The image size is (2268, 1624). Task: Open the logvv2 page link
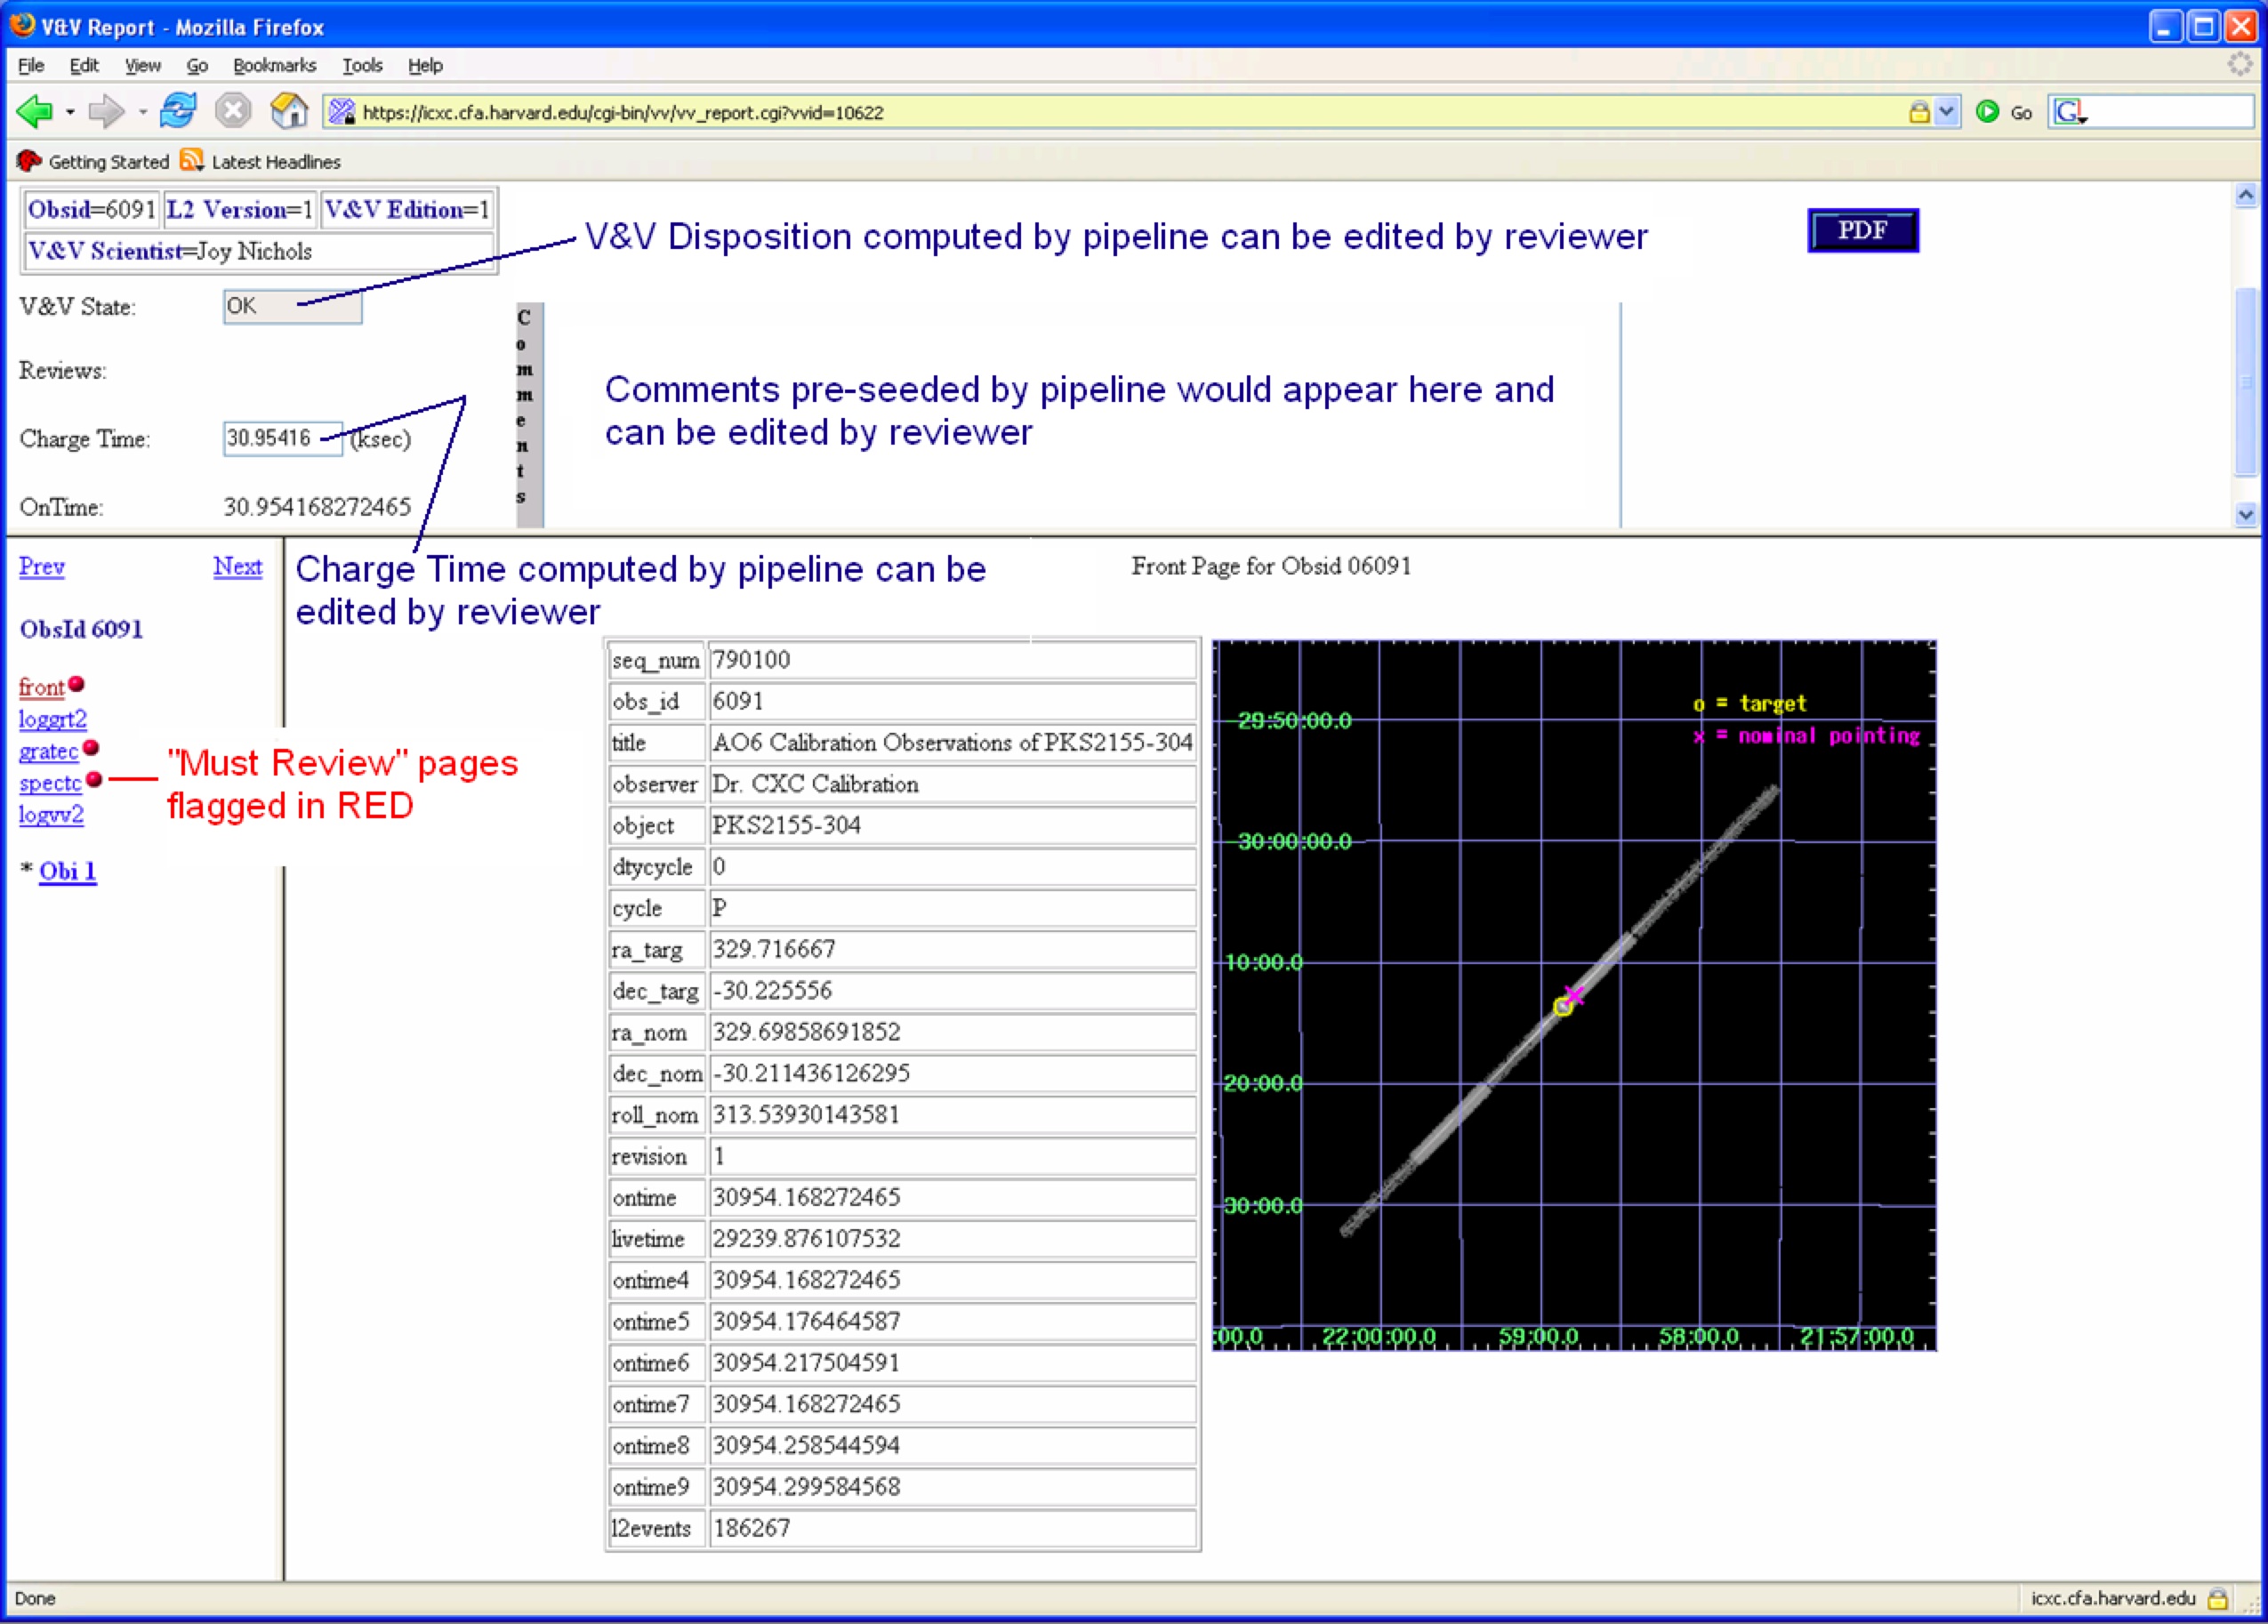pos(51,814)
